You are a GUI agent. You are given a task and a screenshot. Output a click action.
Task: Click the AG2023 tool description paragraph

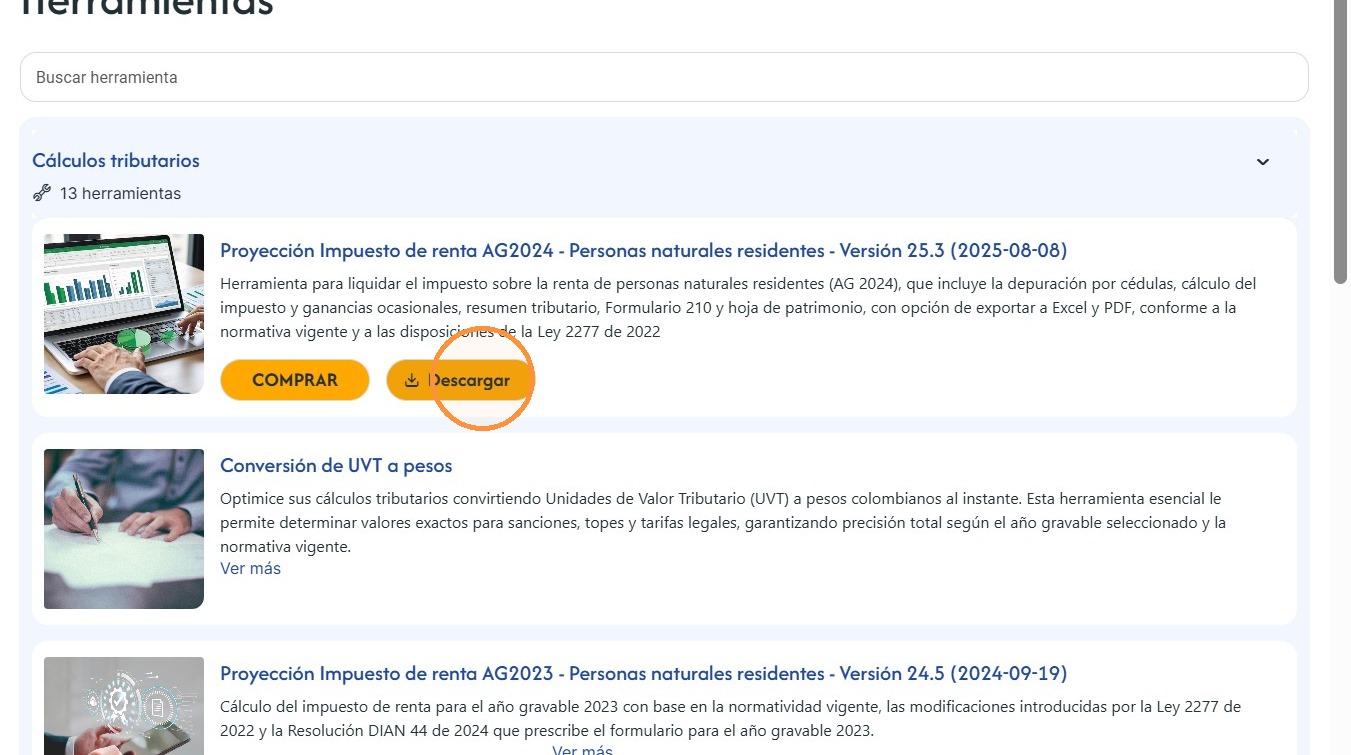pyautogui.click(x=730, y=719)
